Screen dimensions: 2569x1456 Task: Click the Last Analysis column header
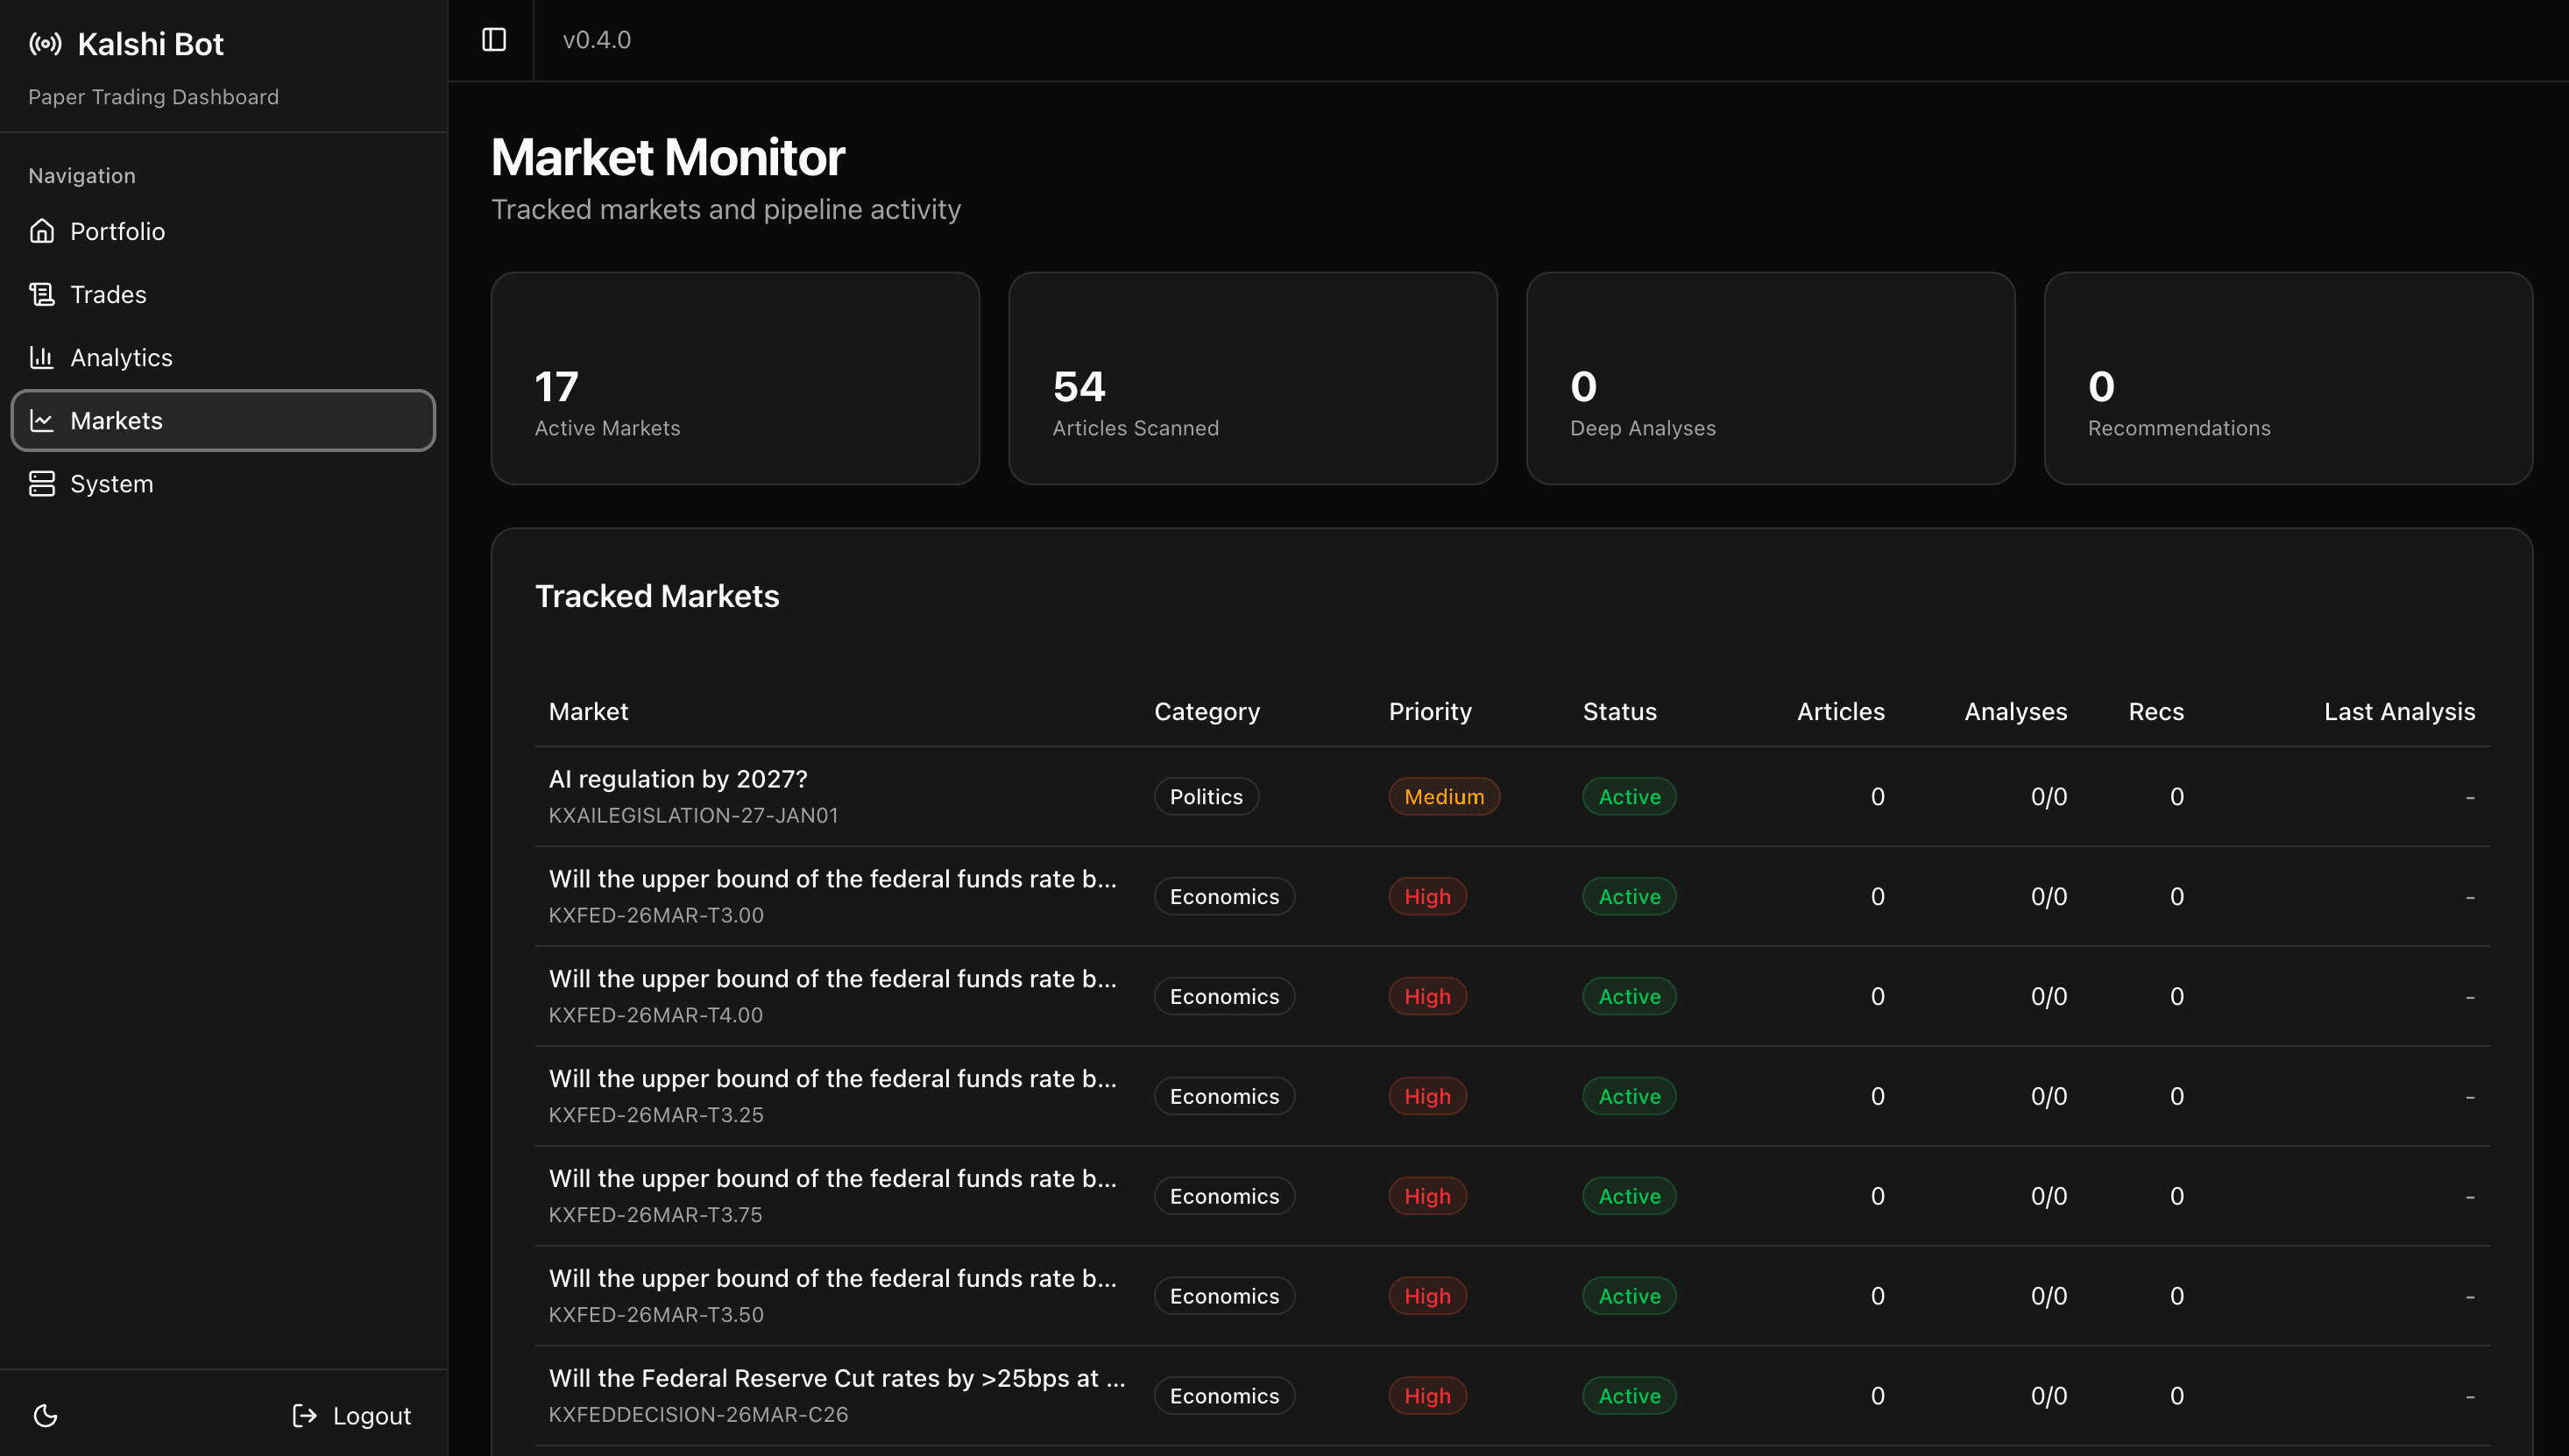point(2398,711)
